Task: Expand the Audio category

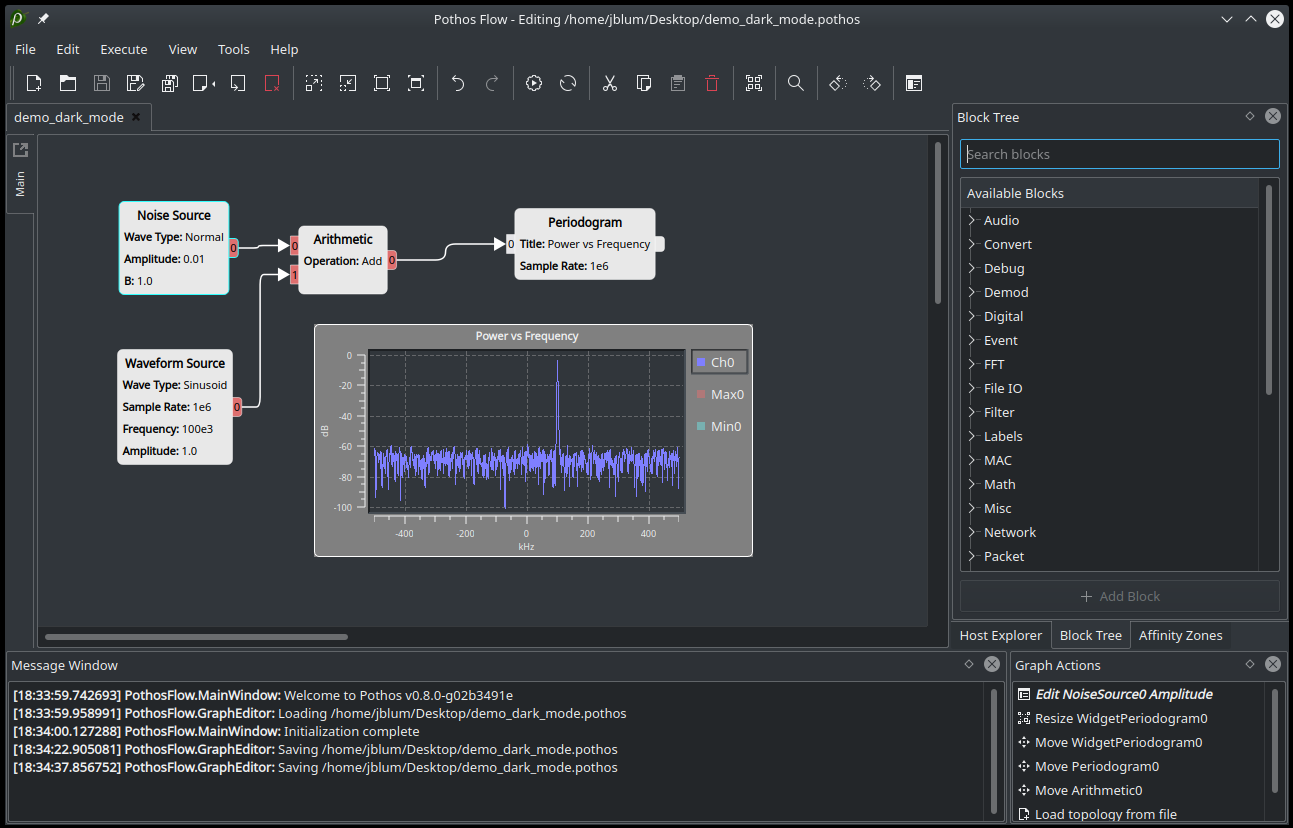Action: coord(972,220)
